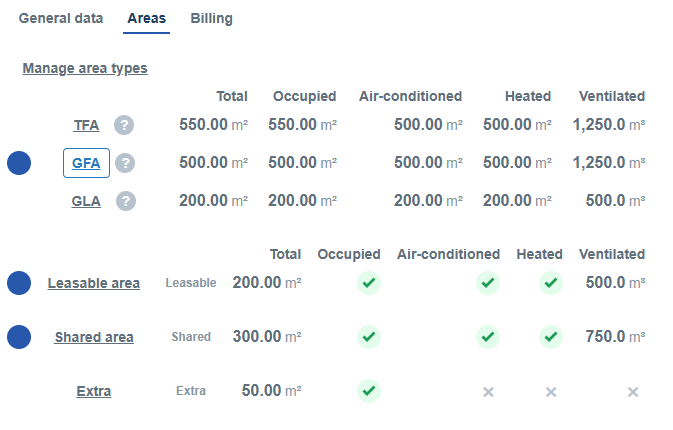The height and width of the screenshot is (430, 673).
Task: Toggle the Heated cross mark for Extra
Action: (x=551, y=392)
